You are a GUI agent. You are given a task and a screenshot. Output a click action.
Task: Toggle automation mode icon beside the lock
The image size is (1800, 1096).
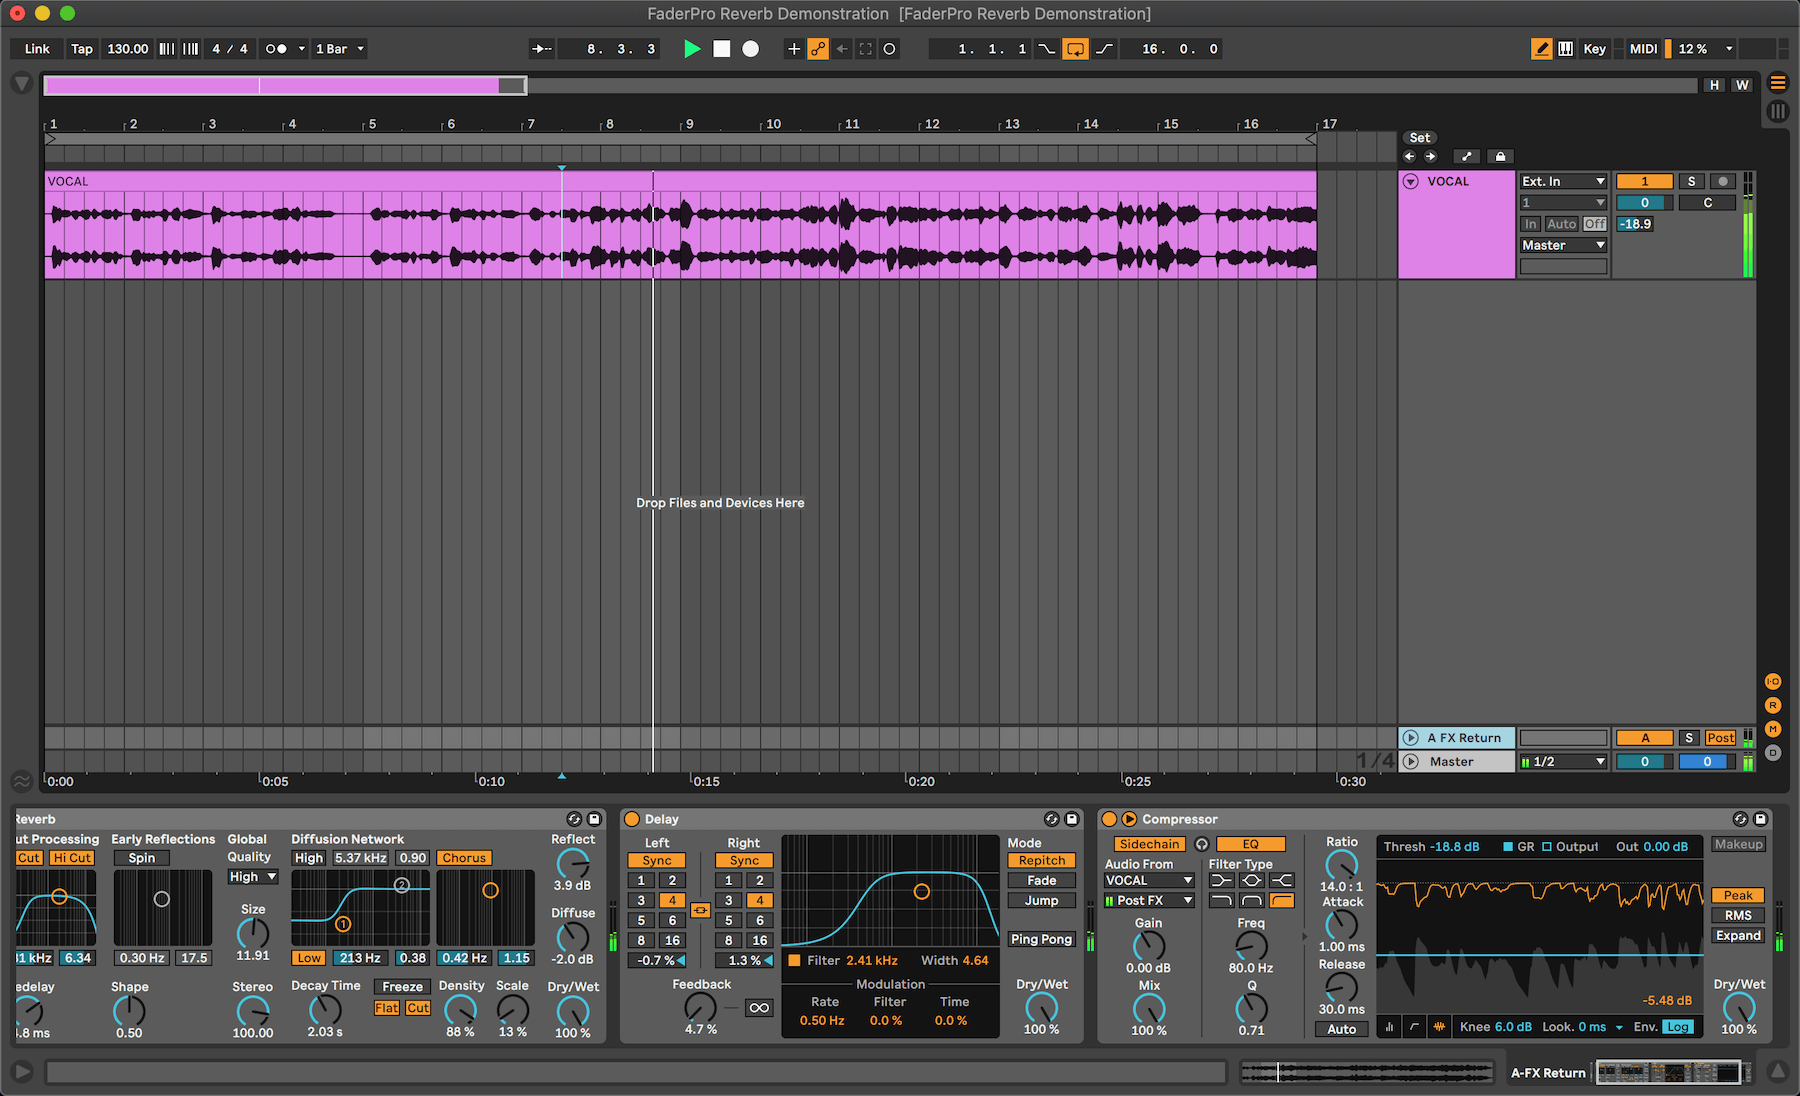[x=1467, y=157]
